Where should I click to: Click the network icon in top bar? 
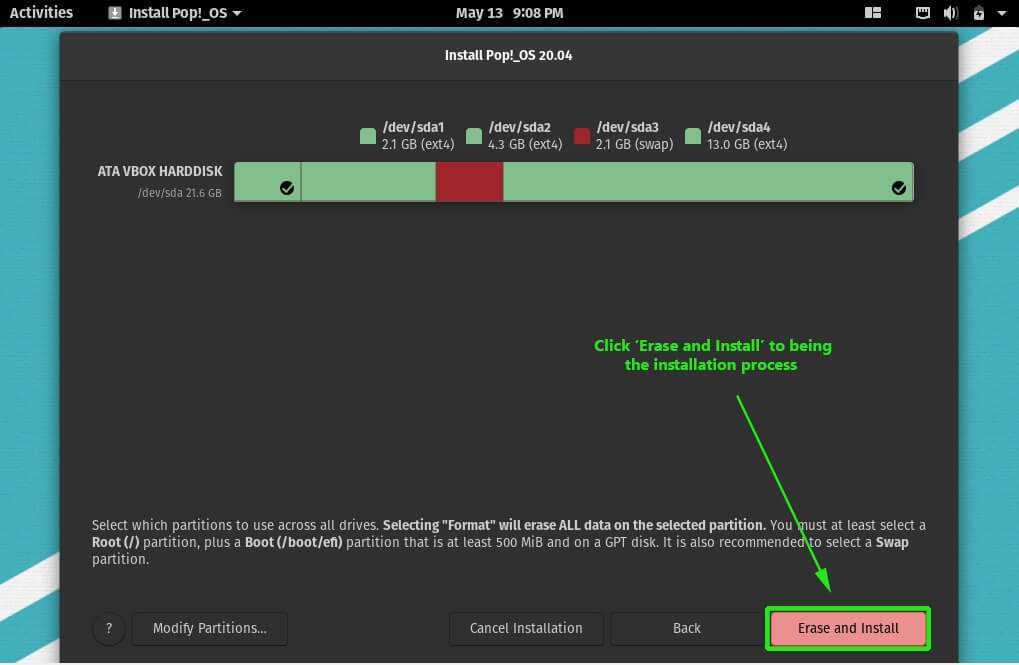[923, 12]
